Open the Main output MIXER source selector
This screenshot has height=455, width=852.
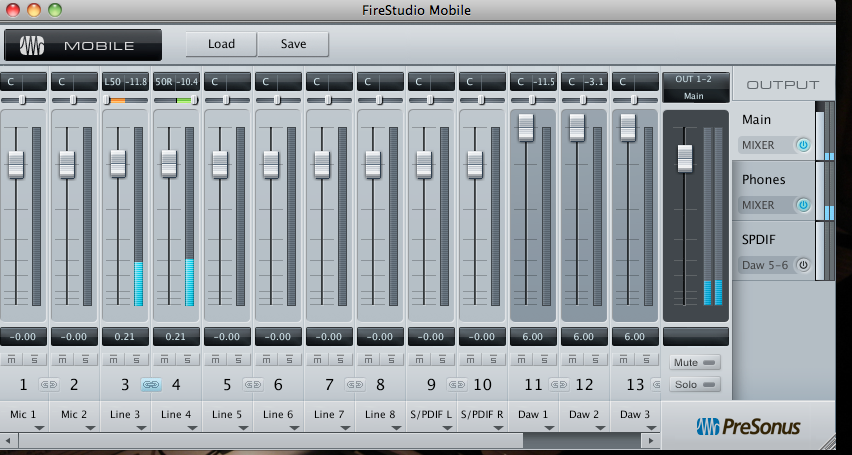click(x=765, y=145)
